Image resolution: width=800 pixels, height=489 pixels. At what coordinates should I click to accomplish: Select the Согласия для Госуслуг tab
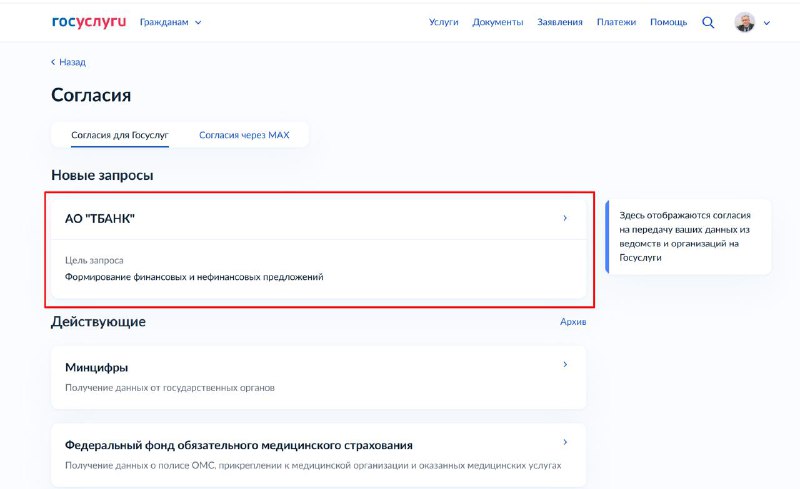pyautogui.click(x=120, y=135)
